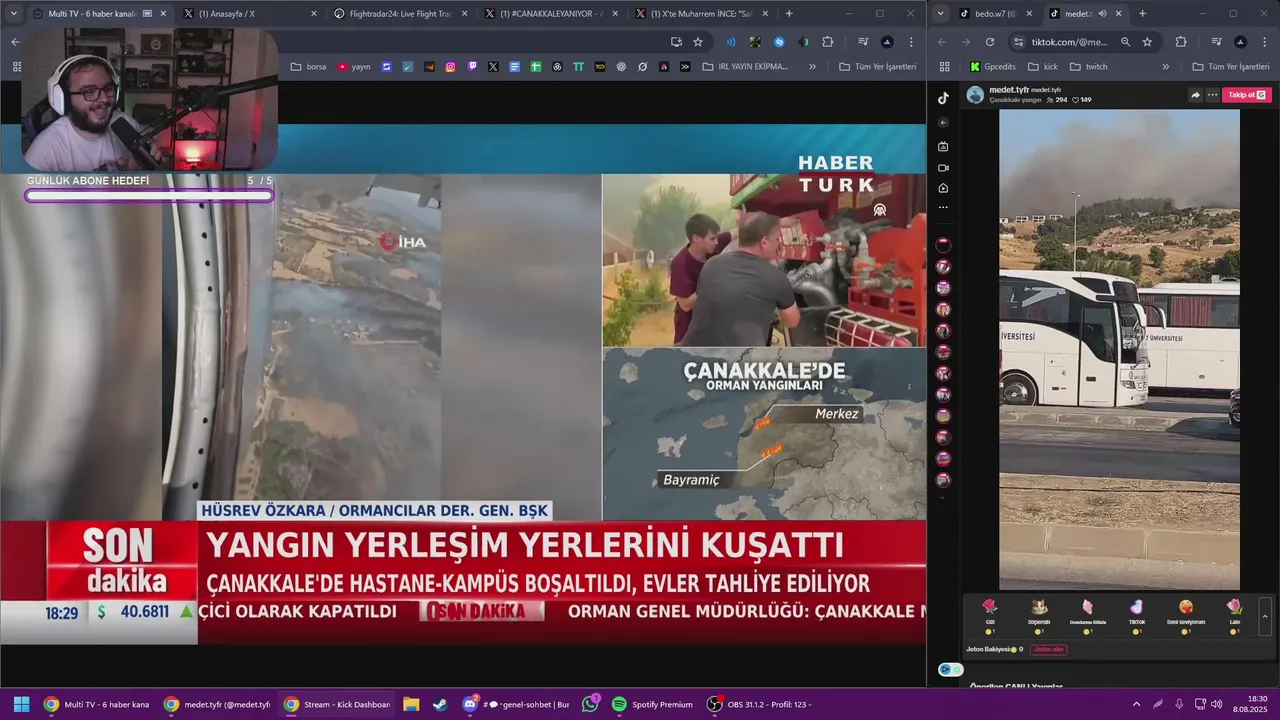The image size is (1280, 720).
Task: Open WhatsApp from the taskbar
Action: (x=590, y=704)
